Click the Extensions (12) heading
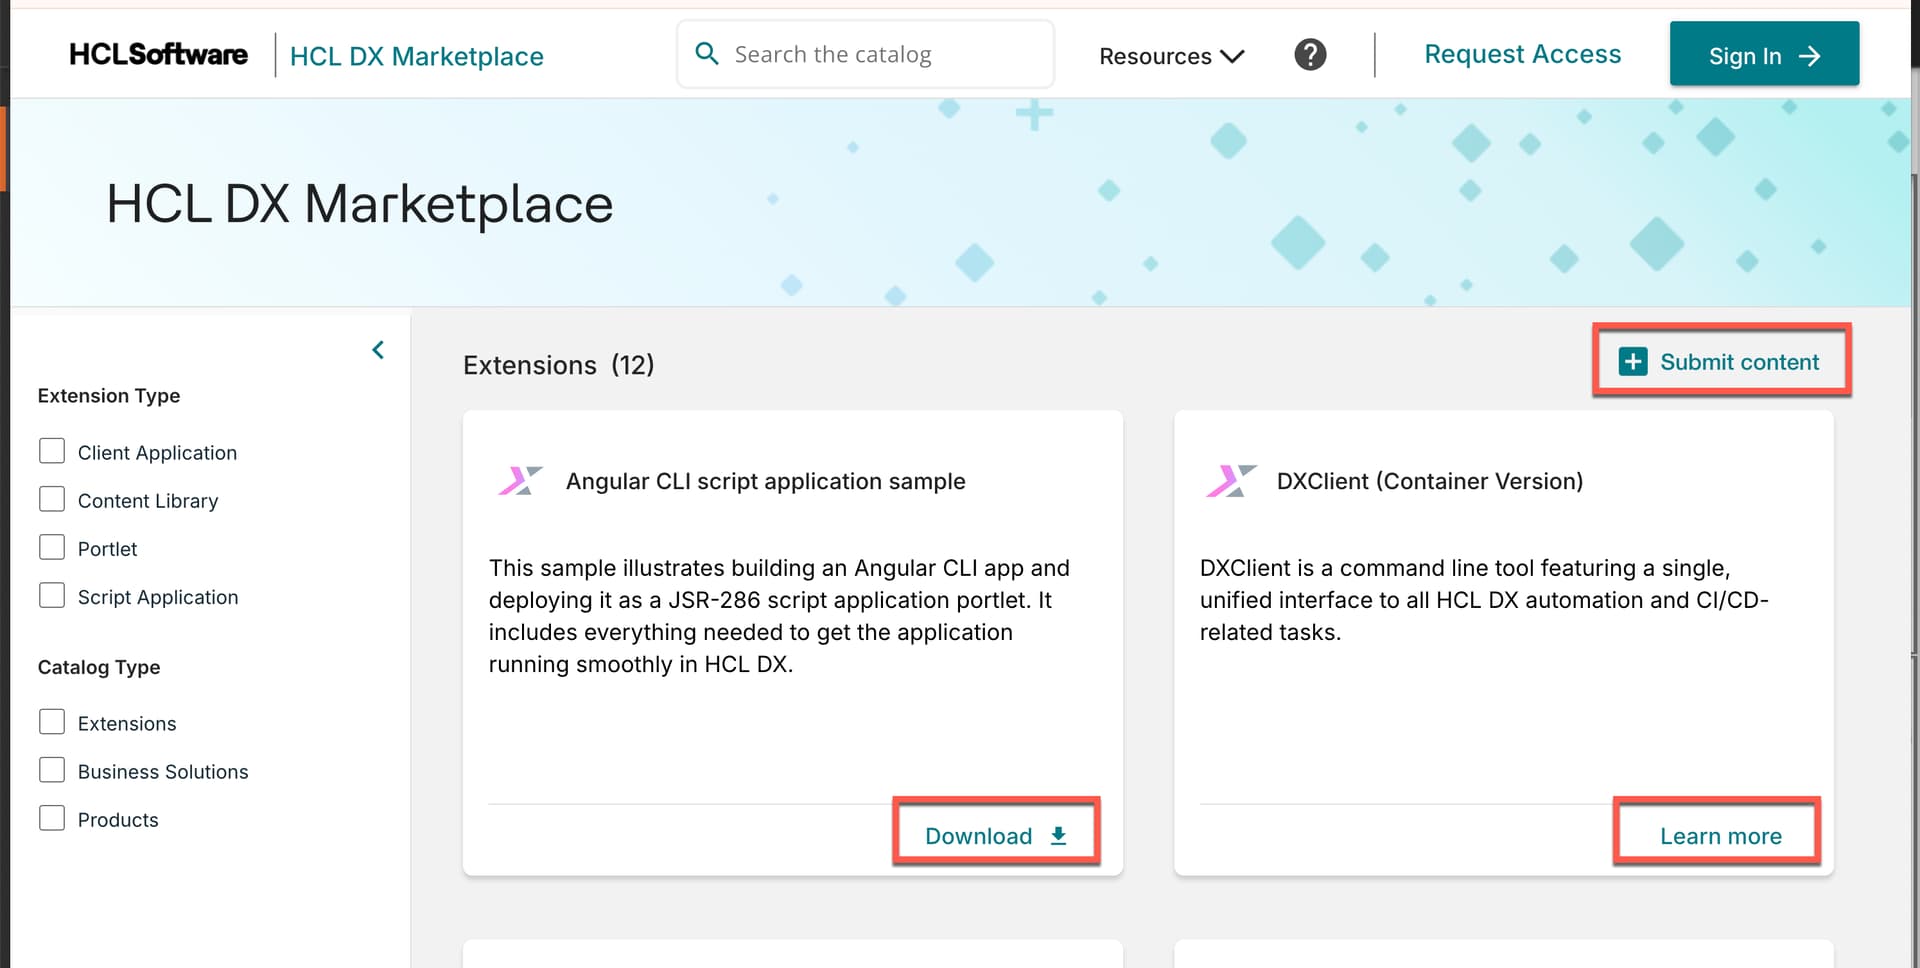 click(558, 365)
